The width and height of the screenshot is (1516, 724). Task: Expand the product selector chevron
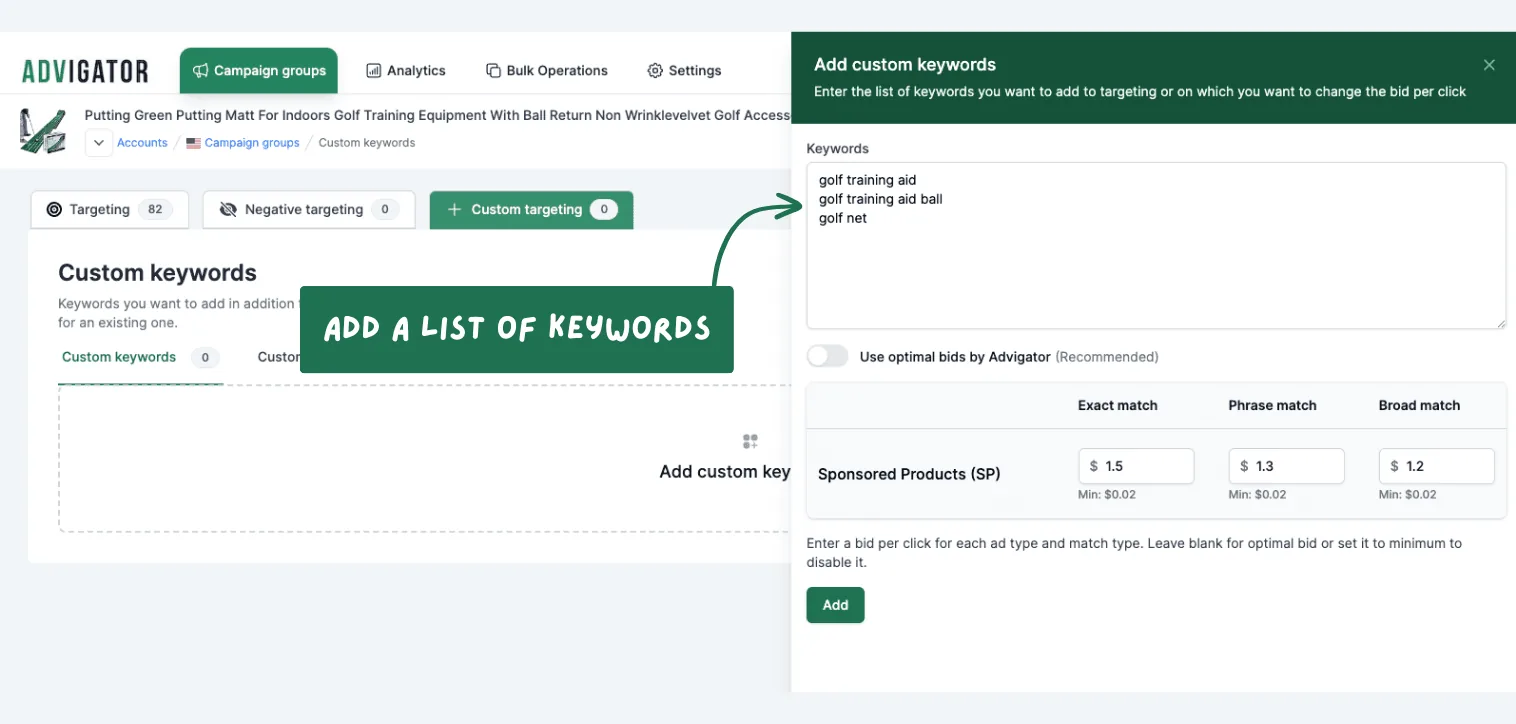[98, 143]
